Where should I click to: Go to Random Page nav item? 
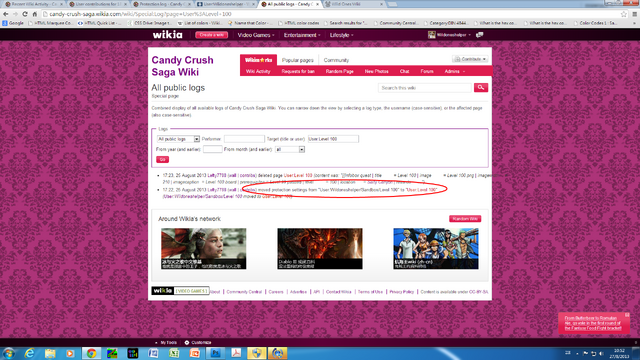point(340,71)
